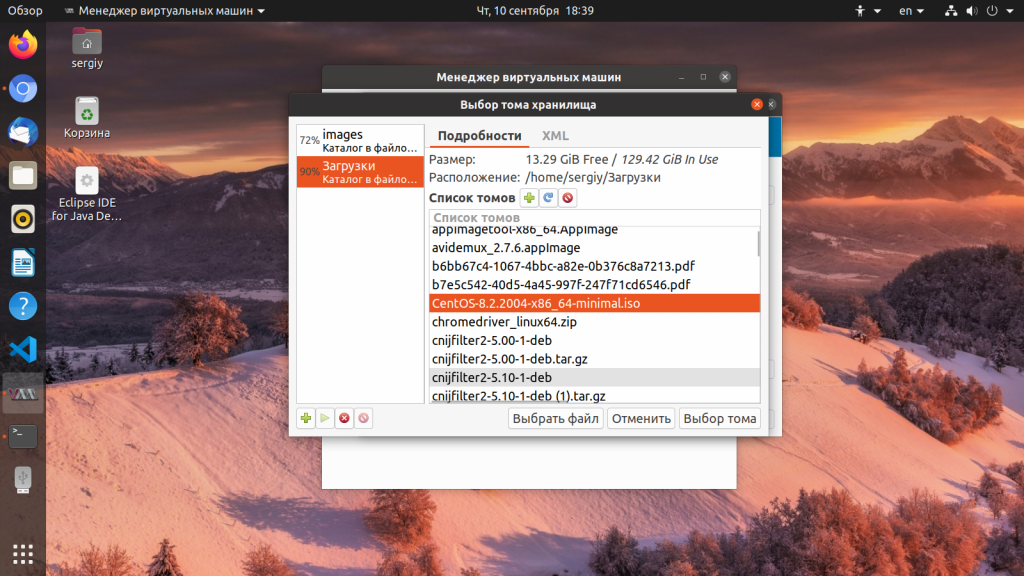
Task: Stop the selected storage pool
Action: 344,418
